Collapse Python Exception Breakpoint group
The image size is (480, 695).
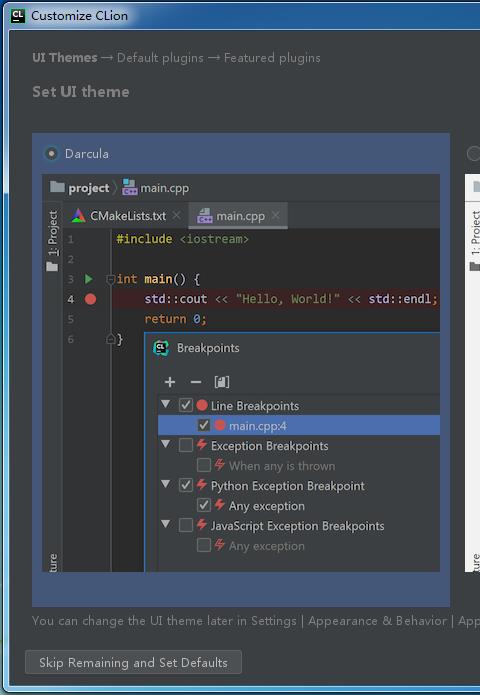pyautogui.click(x=166, y=484)
